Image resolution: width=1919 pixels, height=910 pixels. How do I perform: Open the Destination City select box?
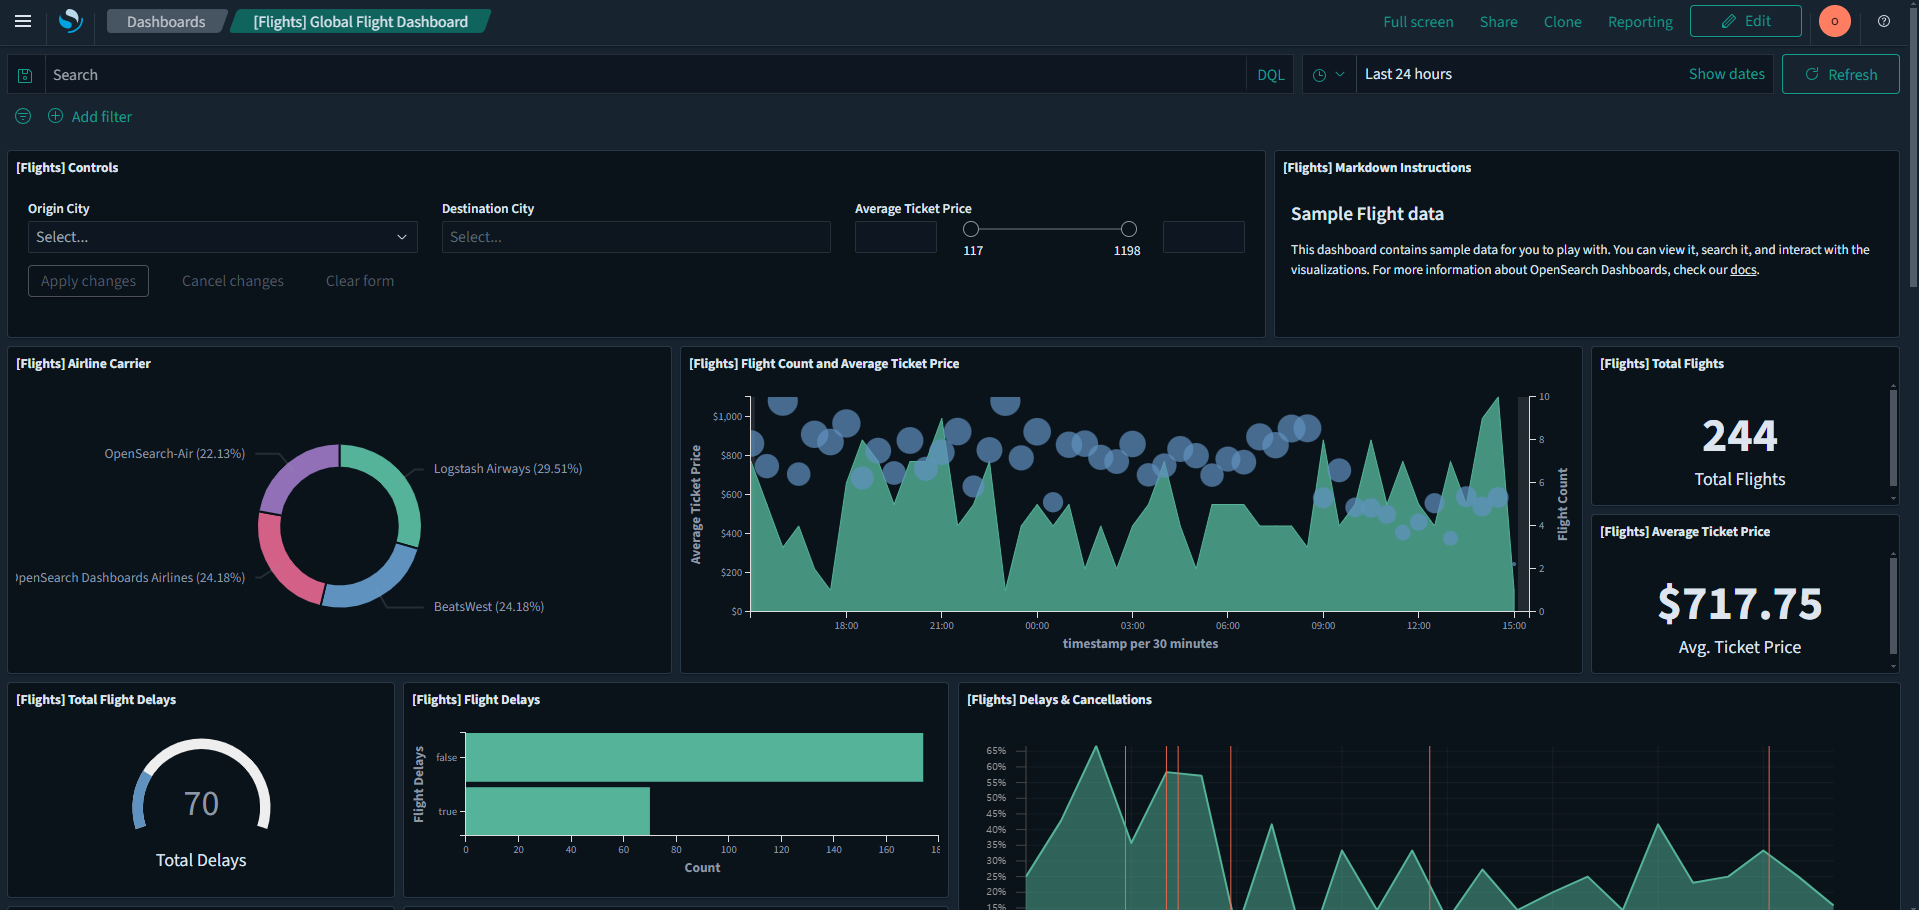(636, 237)
